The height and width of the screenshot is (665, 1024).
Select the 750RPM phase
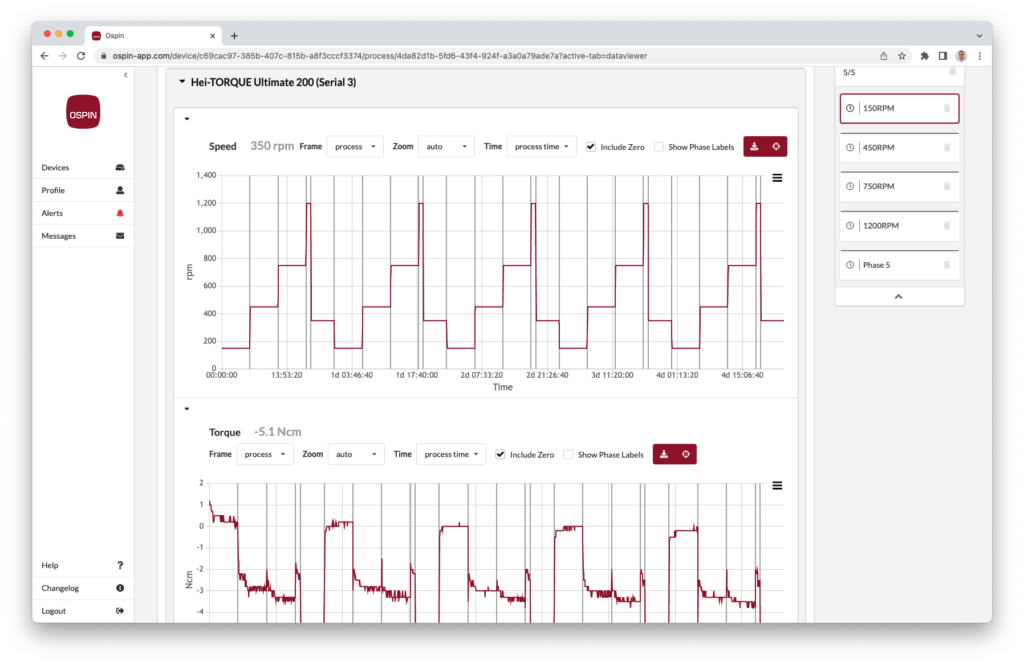pyautogui.click(x=899, y=186)
